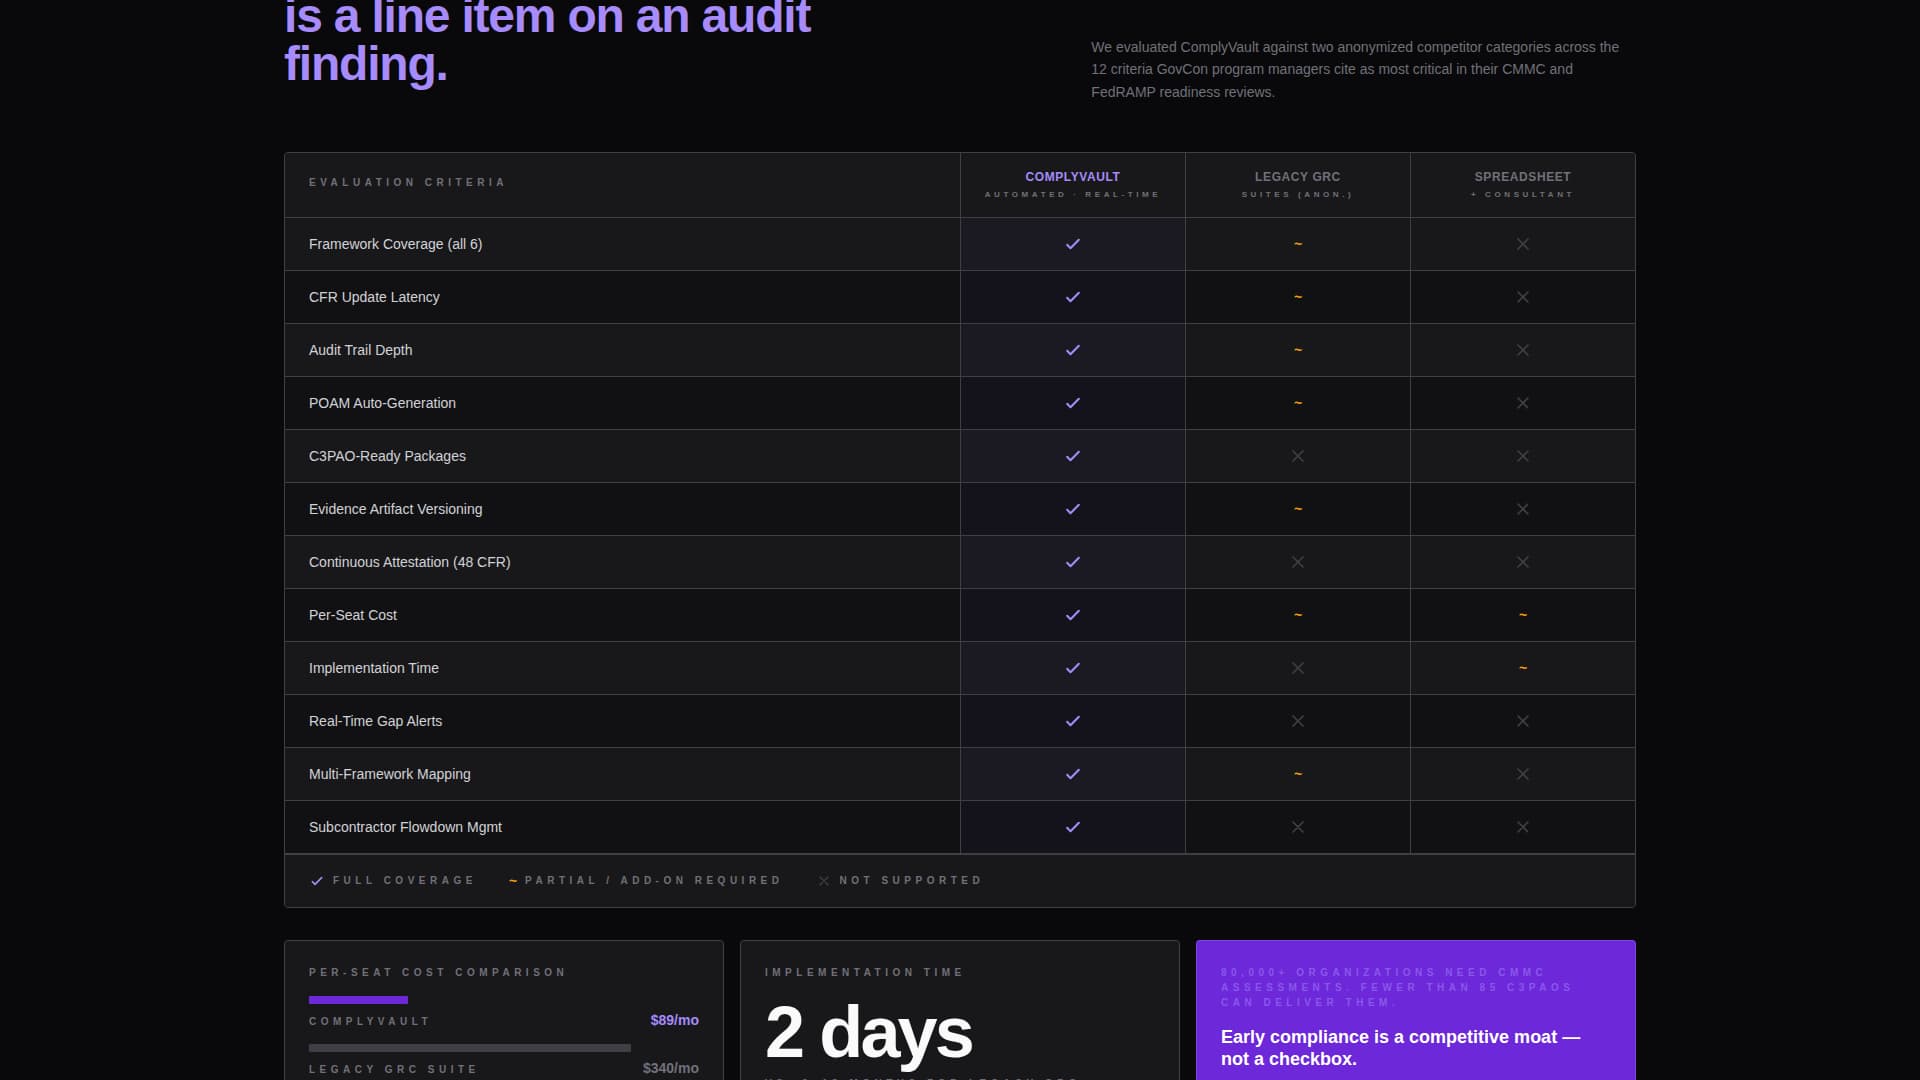The image size is (1920, 1080).
Task: Click ComplyVault checkmark for Implementation Time
Action: click(1073, 668)
